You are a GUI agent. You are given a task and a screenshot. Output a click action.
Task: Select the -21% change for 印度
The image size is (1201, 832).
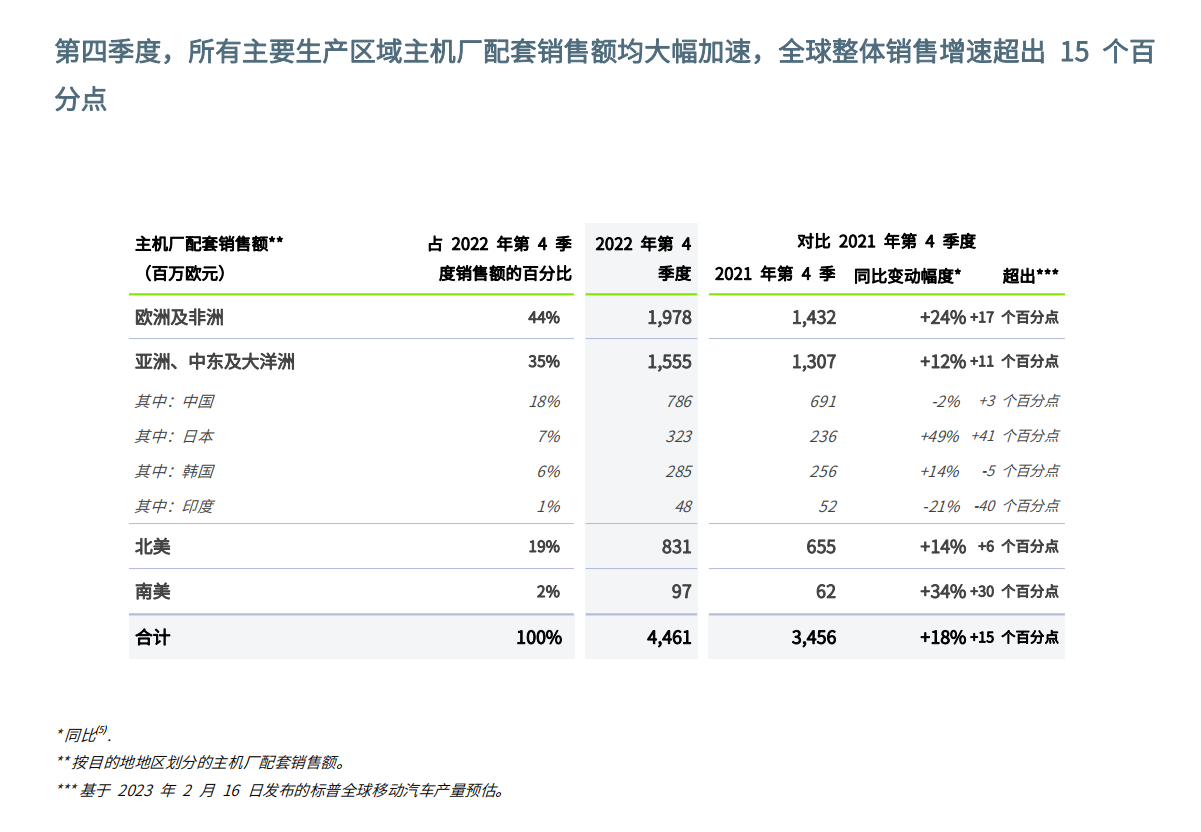[x=942, y=507]
